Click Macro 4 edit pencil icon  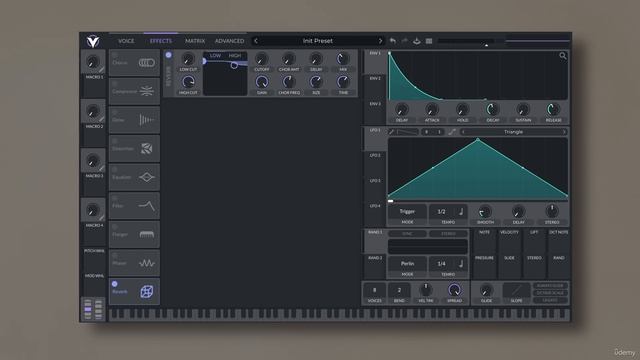click(101, 218)
